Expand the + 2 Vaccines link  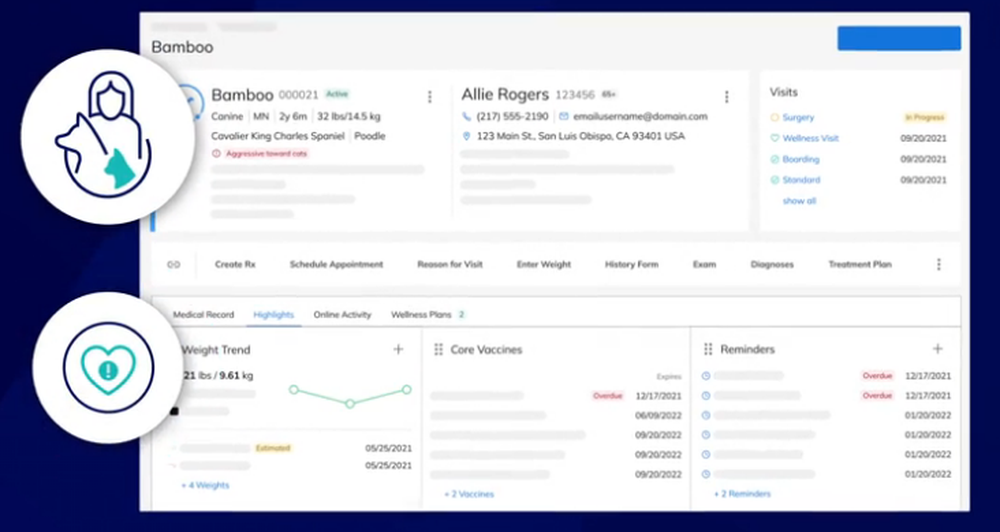coord(469,494)
